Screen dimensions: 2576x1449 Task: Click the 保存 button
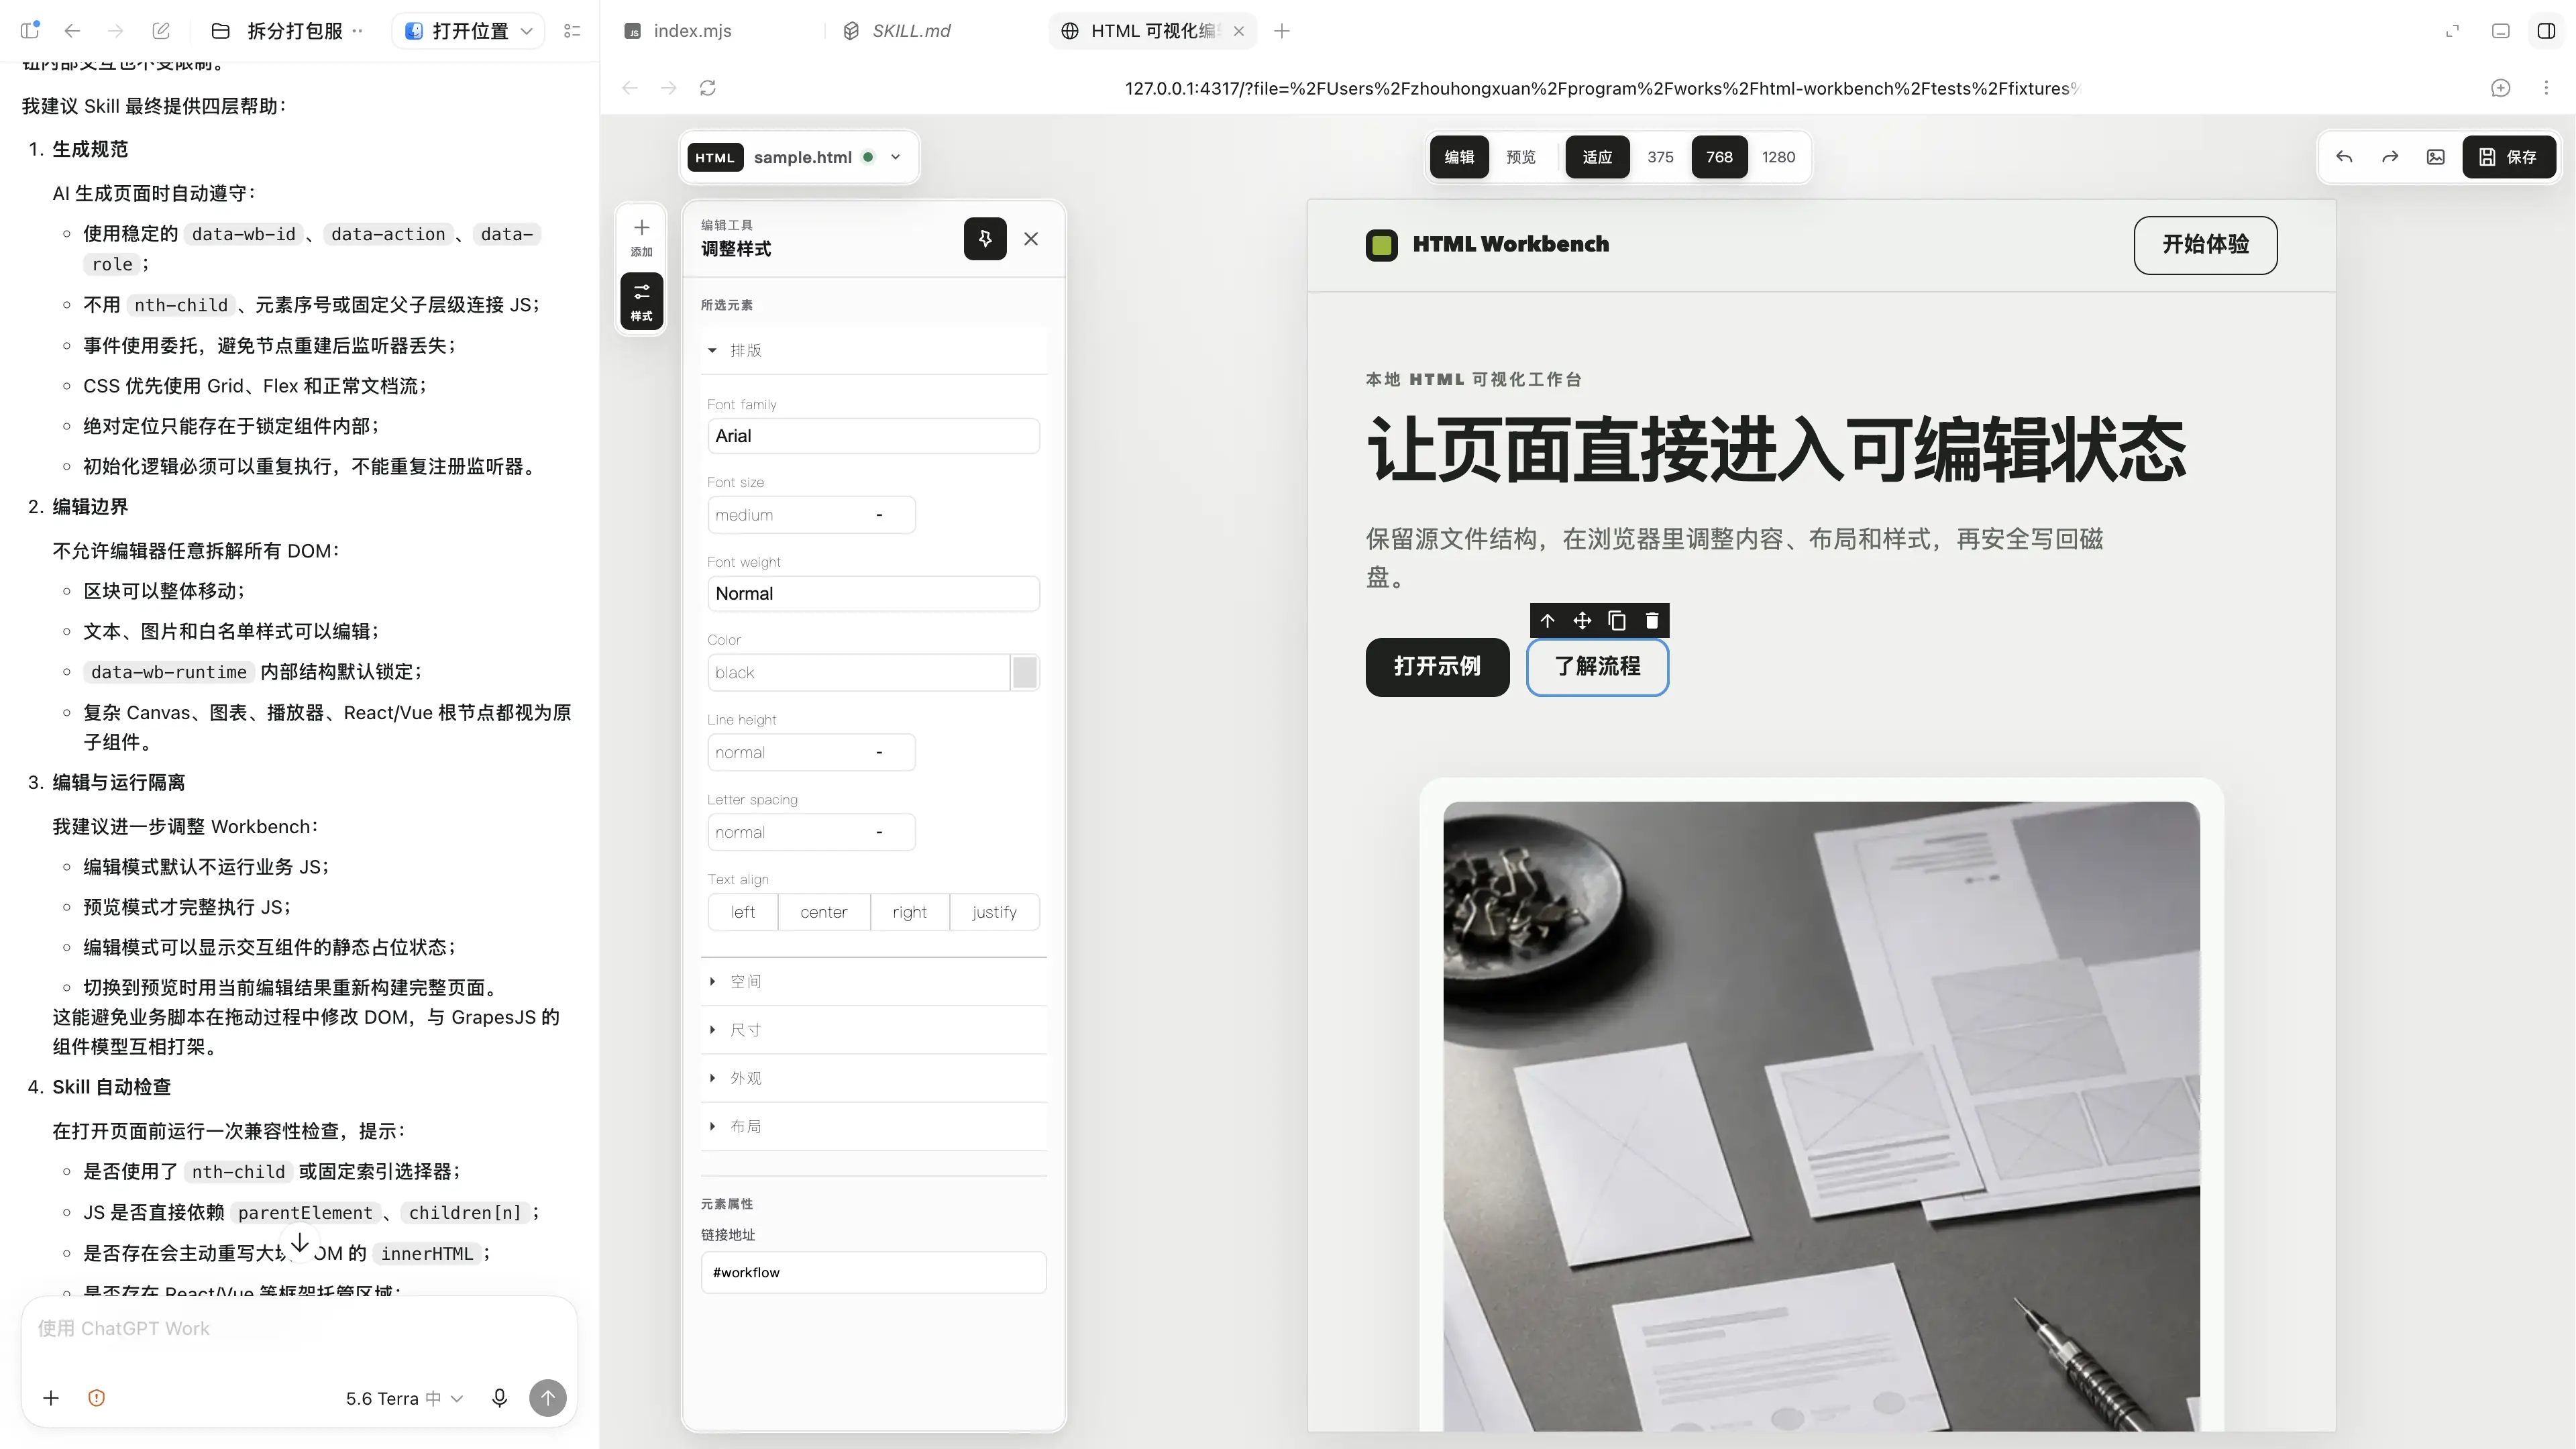pyautogui.click(x=2509, y=157)
